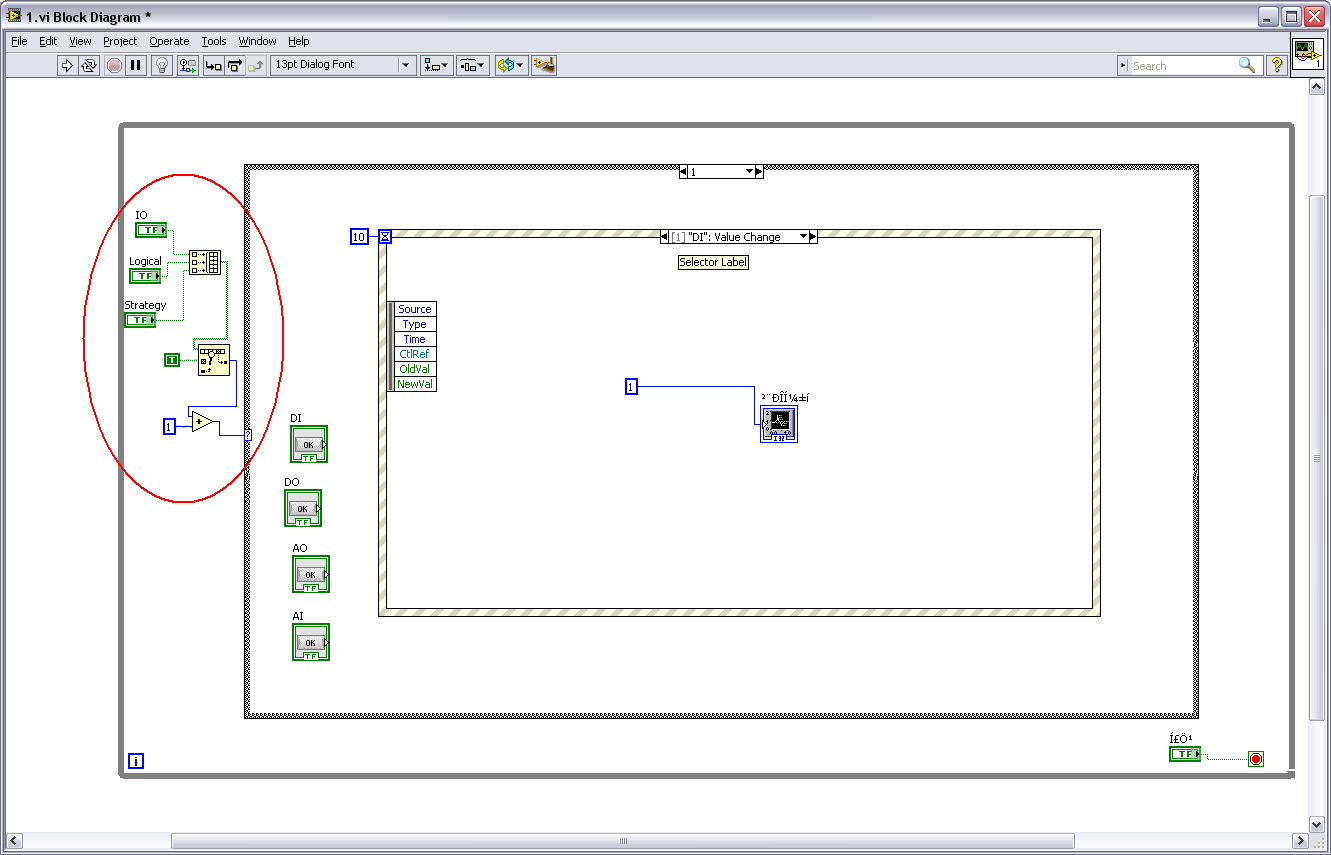Click the Run Continuously button

pyautogui.click(x=89, y=65)
